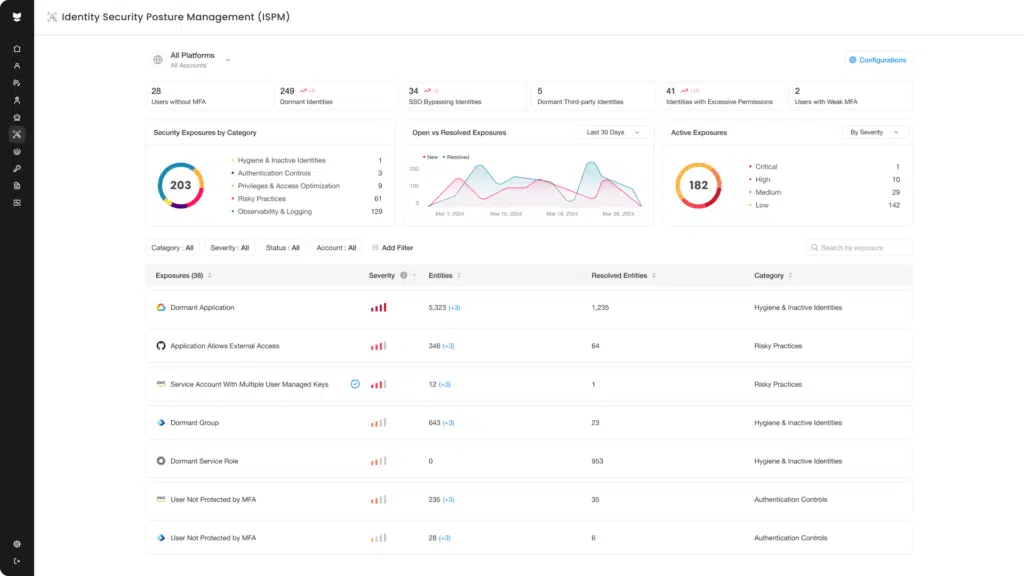
Task: Click the Search by exposure field
Action: (x=860, y=247)
